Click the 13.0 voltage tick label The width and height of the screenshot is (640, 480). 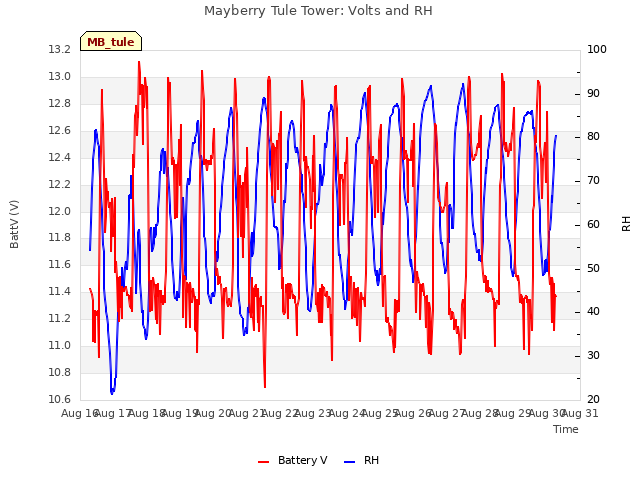(x=60, y=76)
